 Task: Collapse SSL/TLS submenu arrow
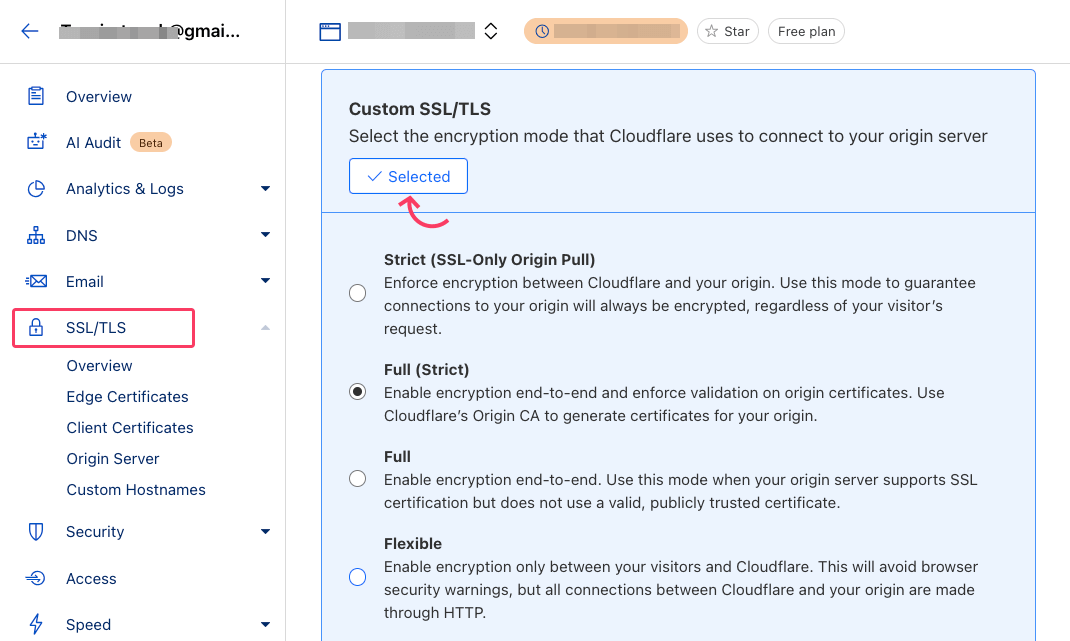(265, 328)
